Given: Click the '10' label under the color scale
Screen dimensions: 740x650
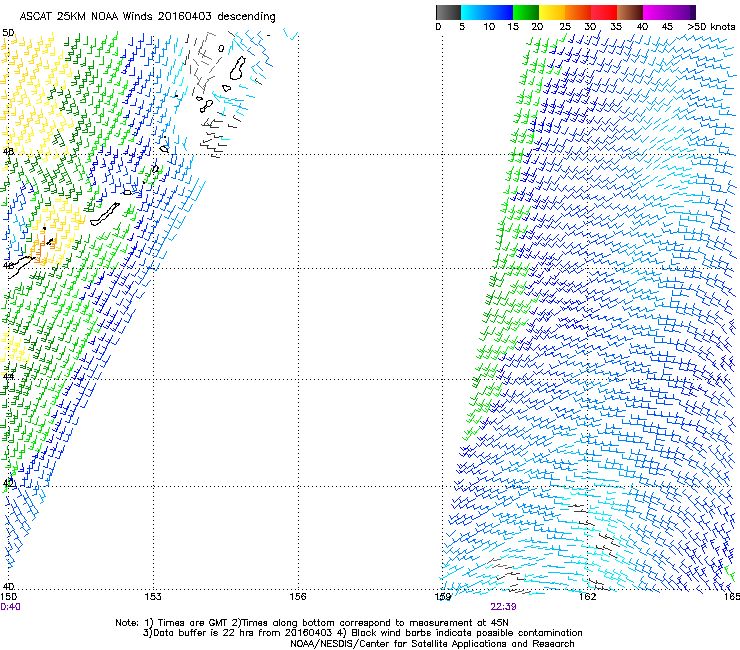Looking at the screenshot, I should (x=489, y=27).
